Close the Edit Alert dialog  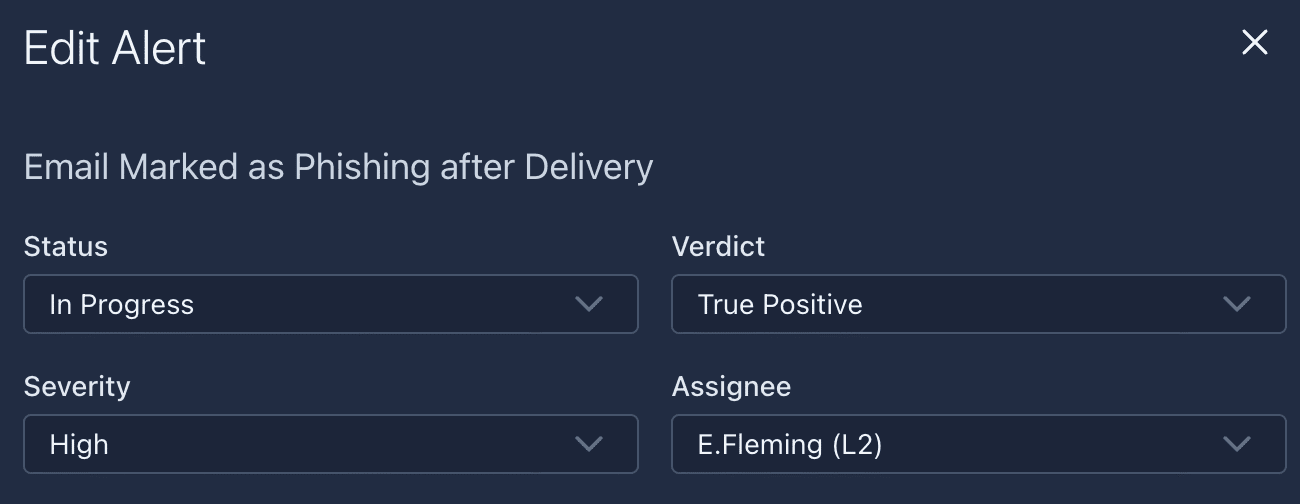(1254, 42)
